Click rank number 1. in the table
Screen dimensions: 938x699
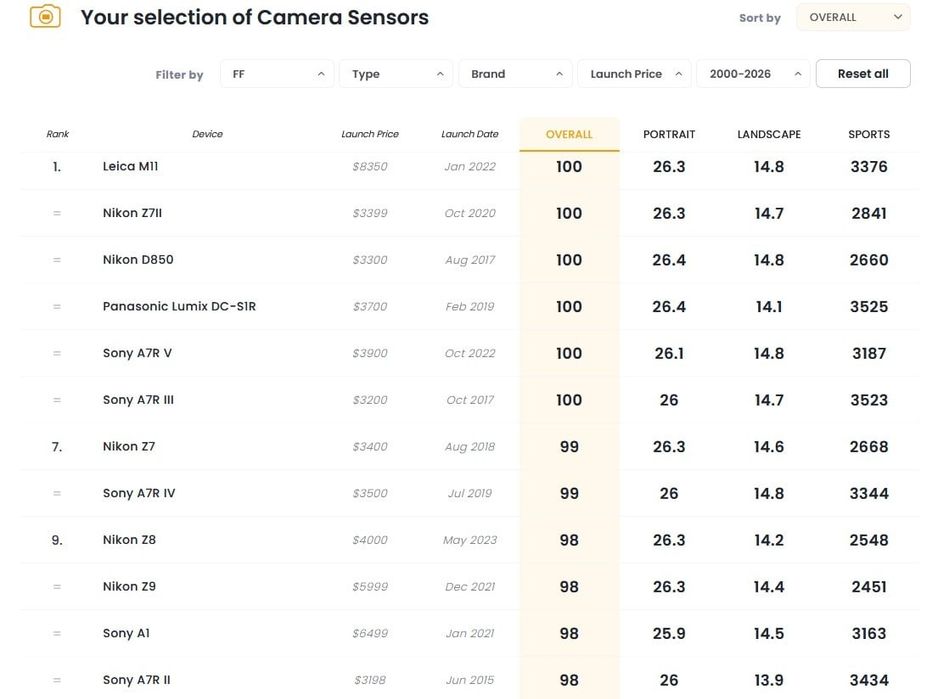click(57, 166)
